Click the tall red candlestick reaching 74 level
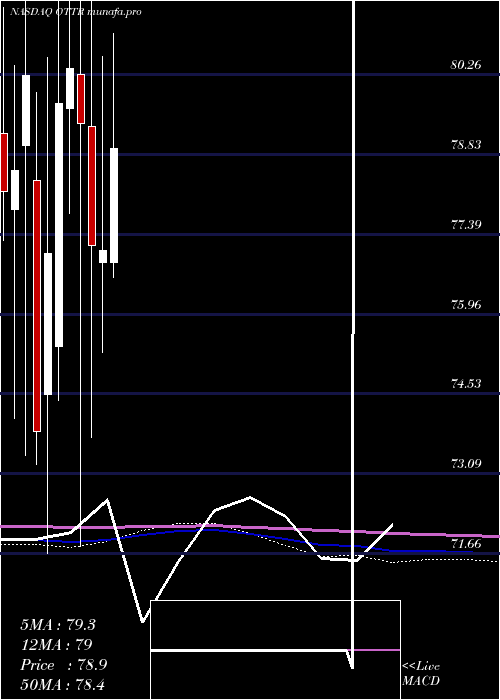The image size is (500, 700). [37, 306]
